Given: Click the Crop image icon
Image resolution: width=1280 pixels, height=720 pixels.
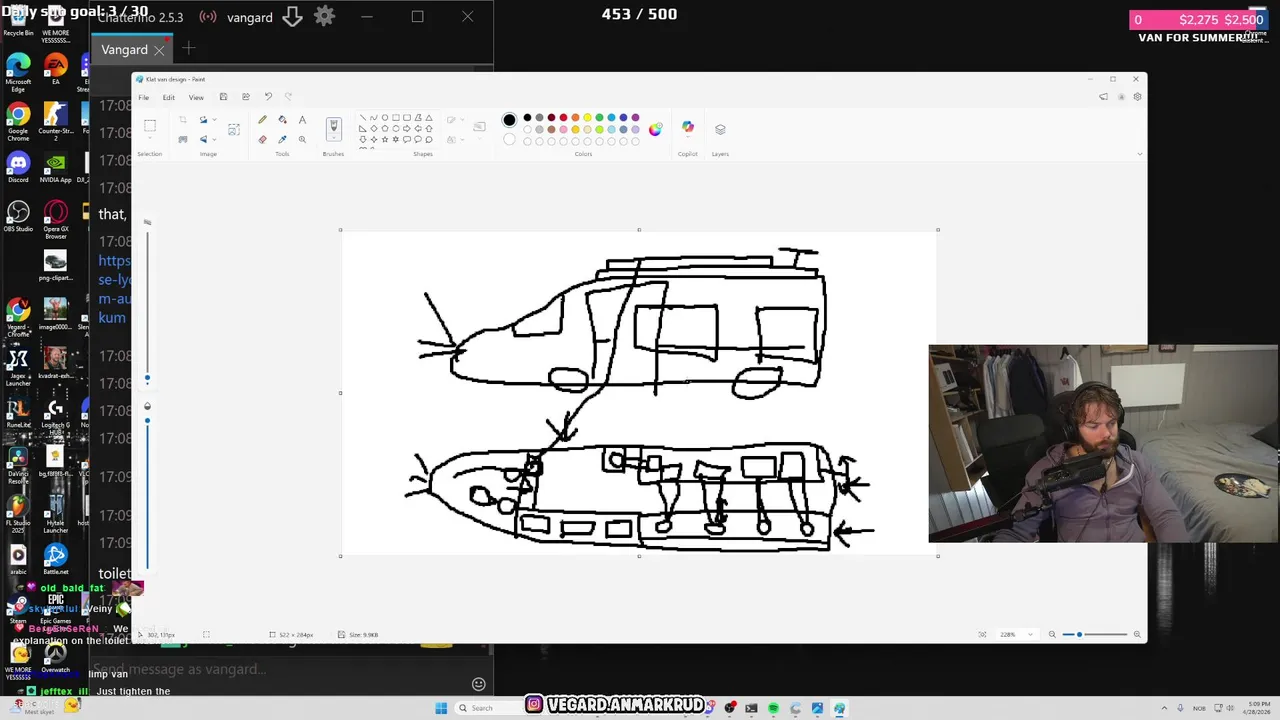Looking at the screenshot, I should (x=183, y=120).
